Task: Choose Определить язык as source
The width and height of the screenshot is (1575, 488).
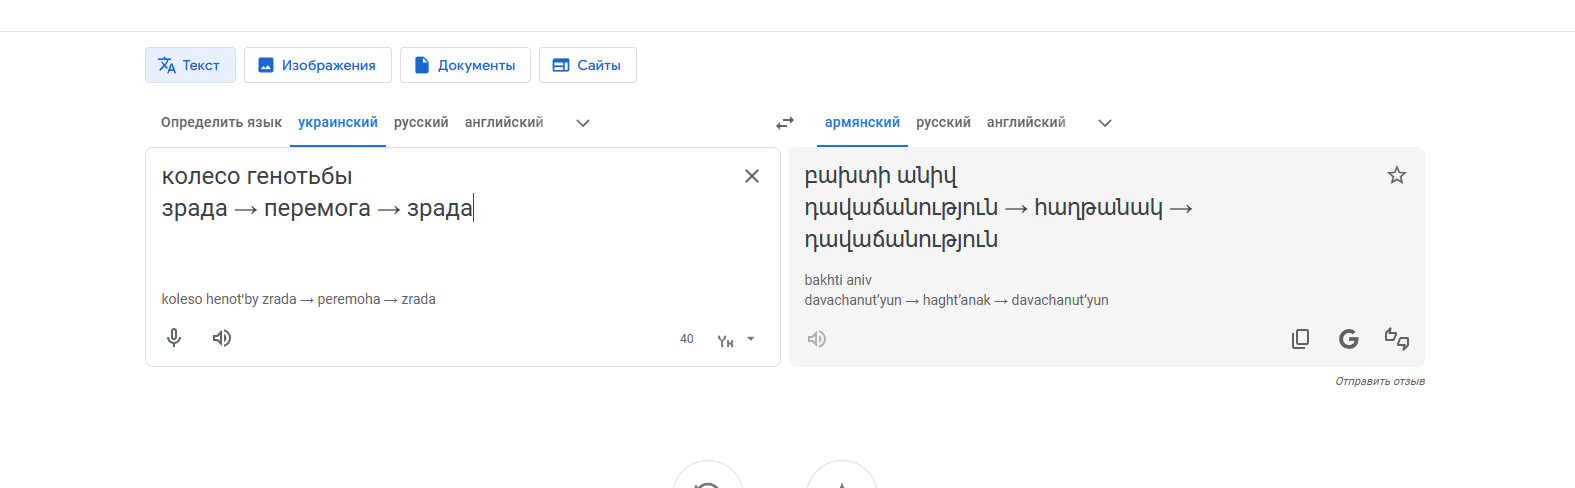Action: tap(221, 122)
